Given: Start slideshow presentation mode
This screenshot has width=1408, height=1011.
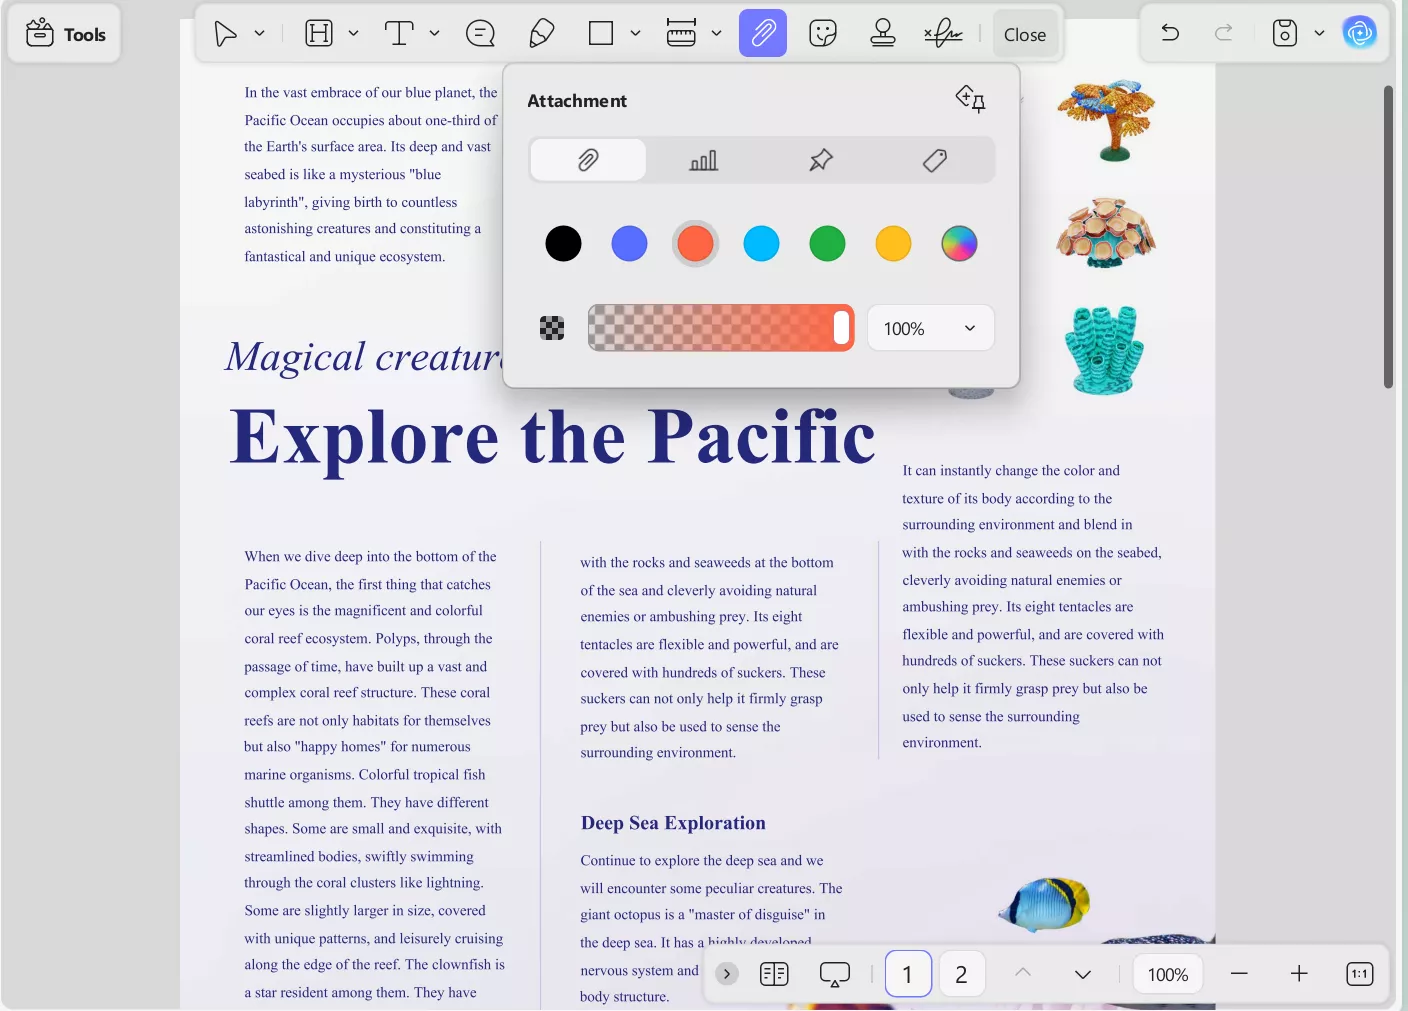Looking at the screenshot, I should pyautogui.click(x=835, y=974).
